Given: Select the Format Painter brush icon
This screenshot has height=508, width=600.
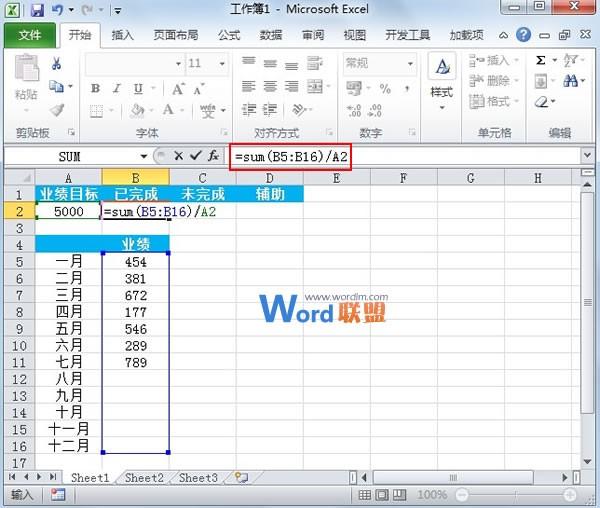Looking at the screenshot, I should [56, 109].
